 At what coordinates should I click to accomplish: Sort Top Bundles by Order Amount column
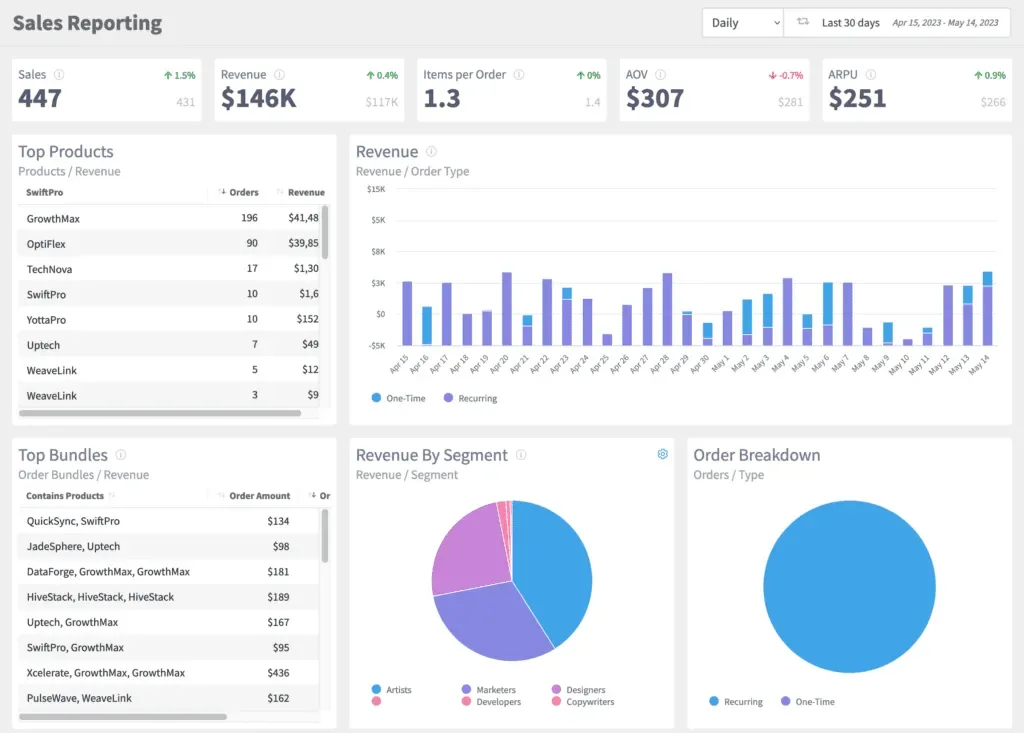tap(255, 496)
